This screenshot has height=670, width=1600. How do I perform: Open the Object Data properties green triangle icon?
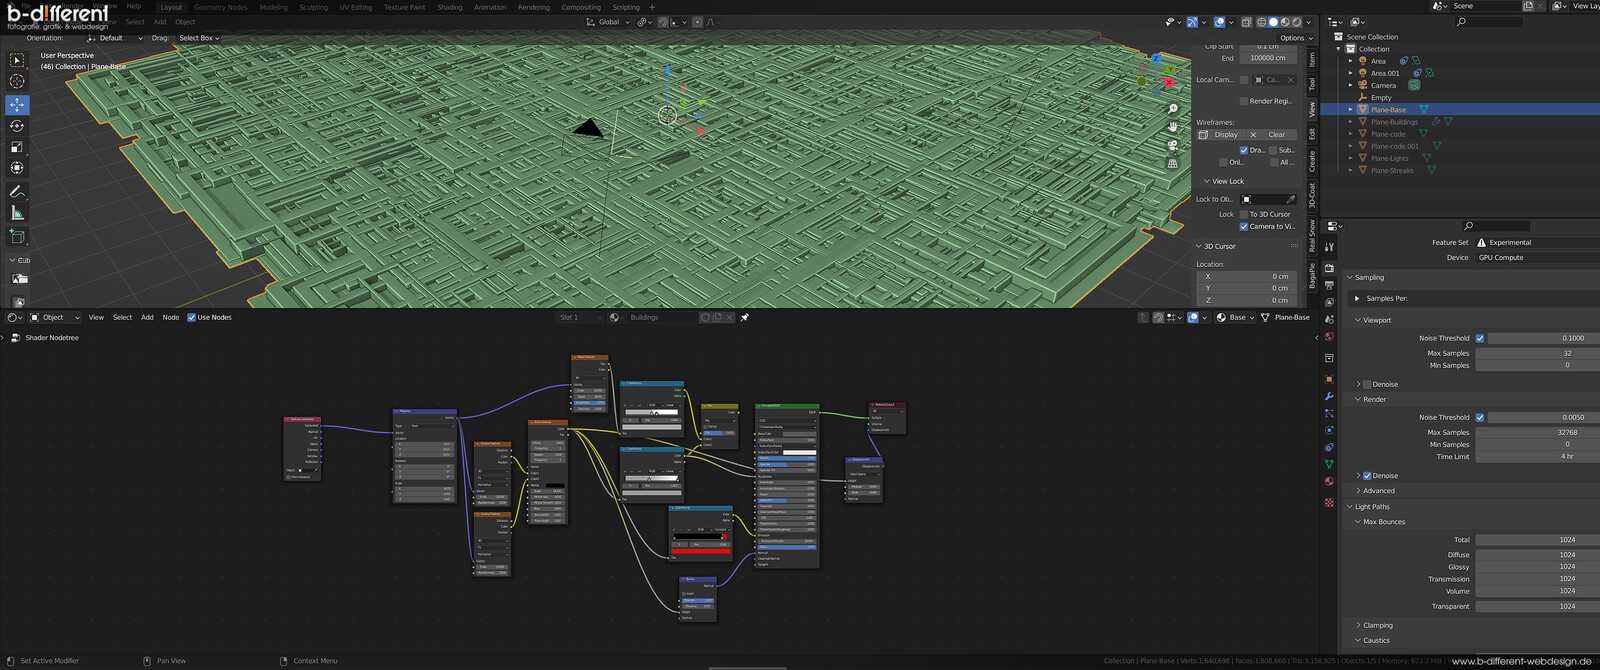click(1329, 464)
